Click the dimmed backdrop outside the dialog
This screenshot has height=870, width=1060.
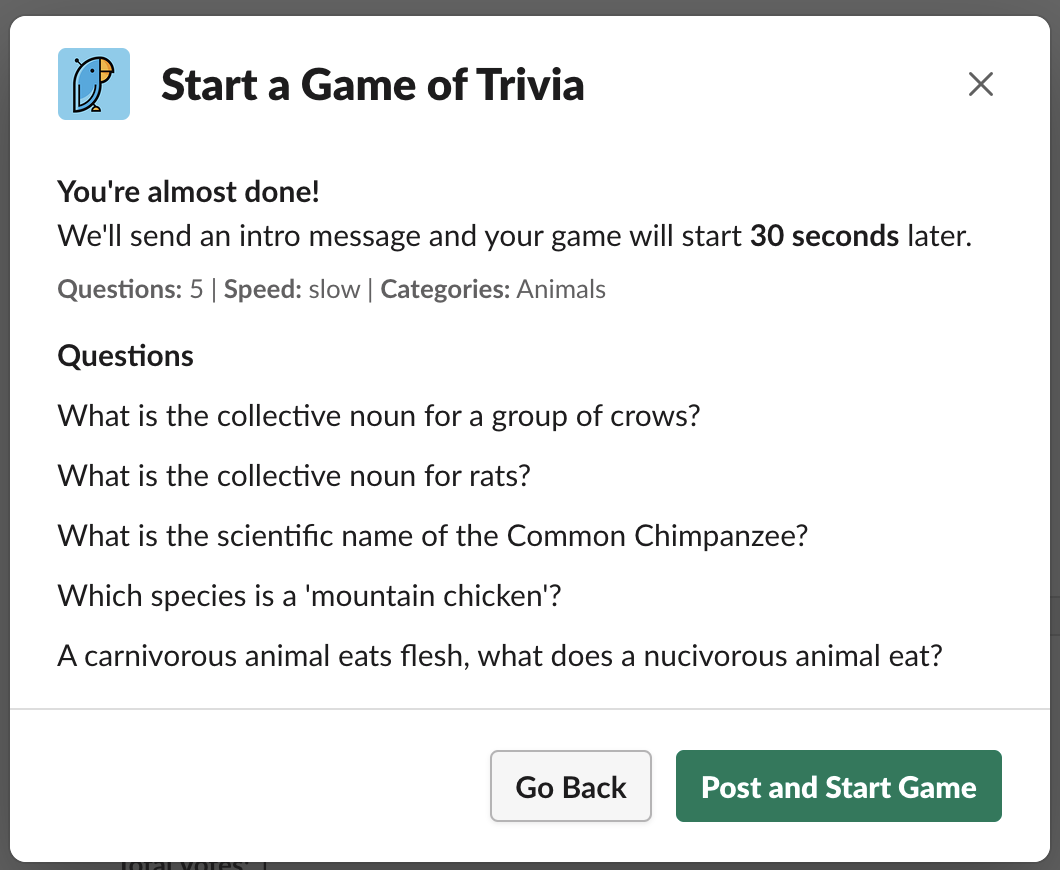[x=530, y=7]
